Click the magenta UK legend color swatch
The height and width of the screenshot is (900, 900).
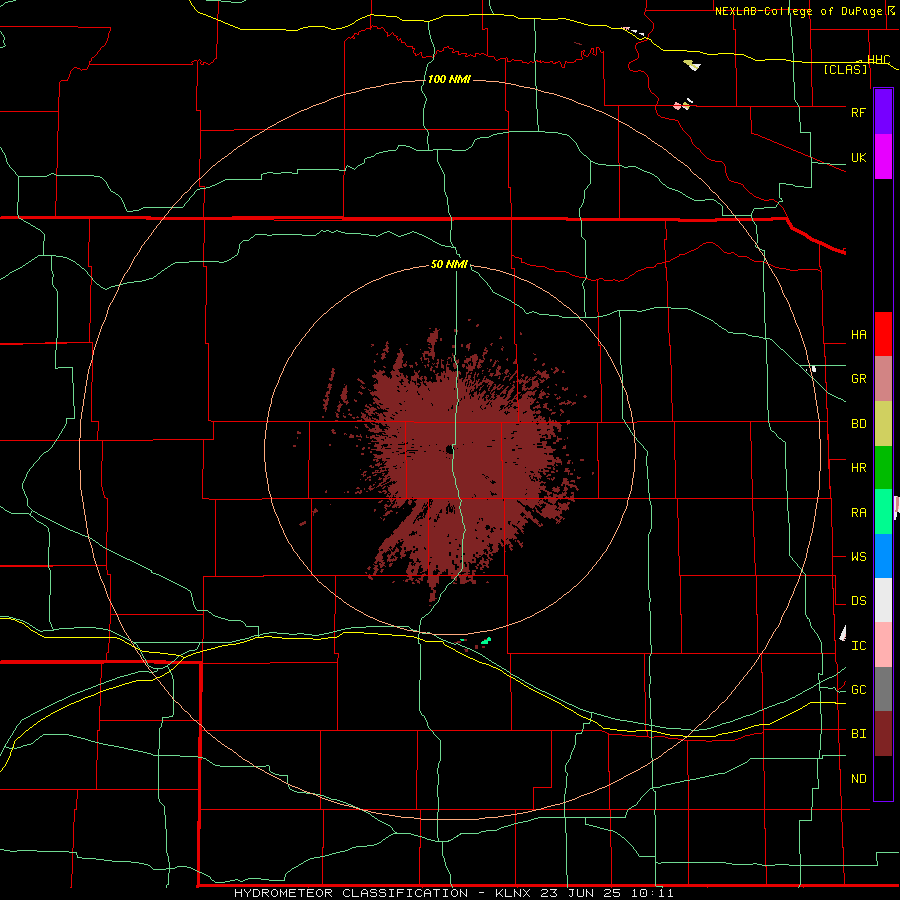883,157
